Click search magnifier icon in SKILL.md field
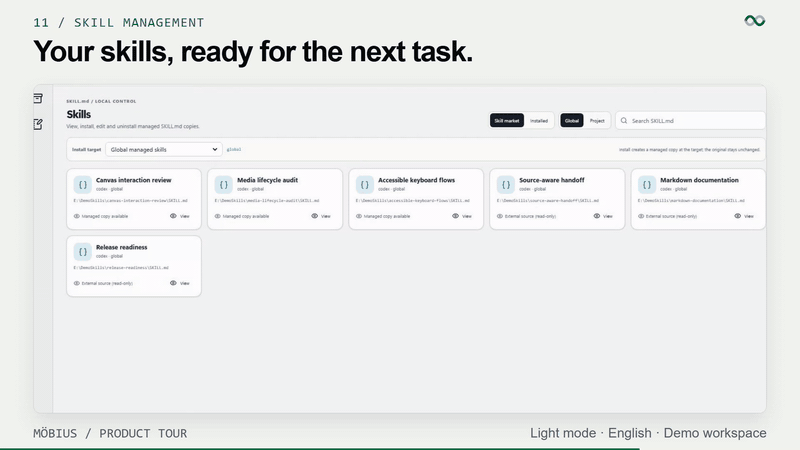800x450 pixels. click(x=624, y=121)
